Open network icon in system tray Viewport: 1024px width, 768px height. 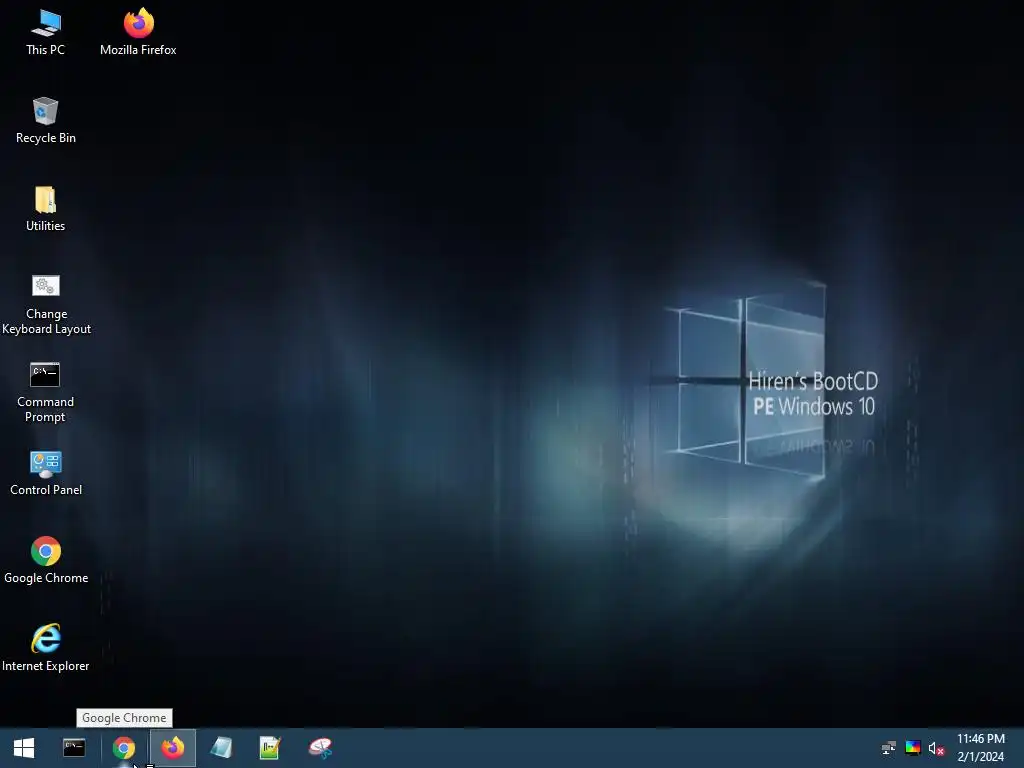pos(889,748)
